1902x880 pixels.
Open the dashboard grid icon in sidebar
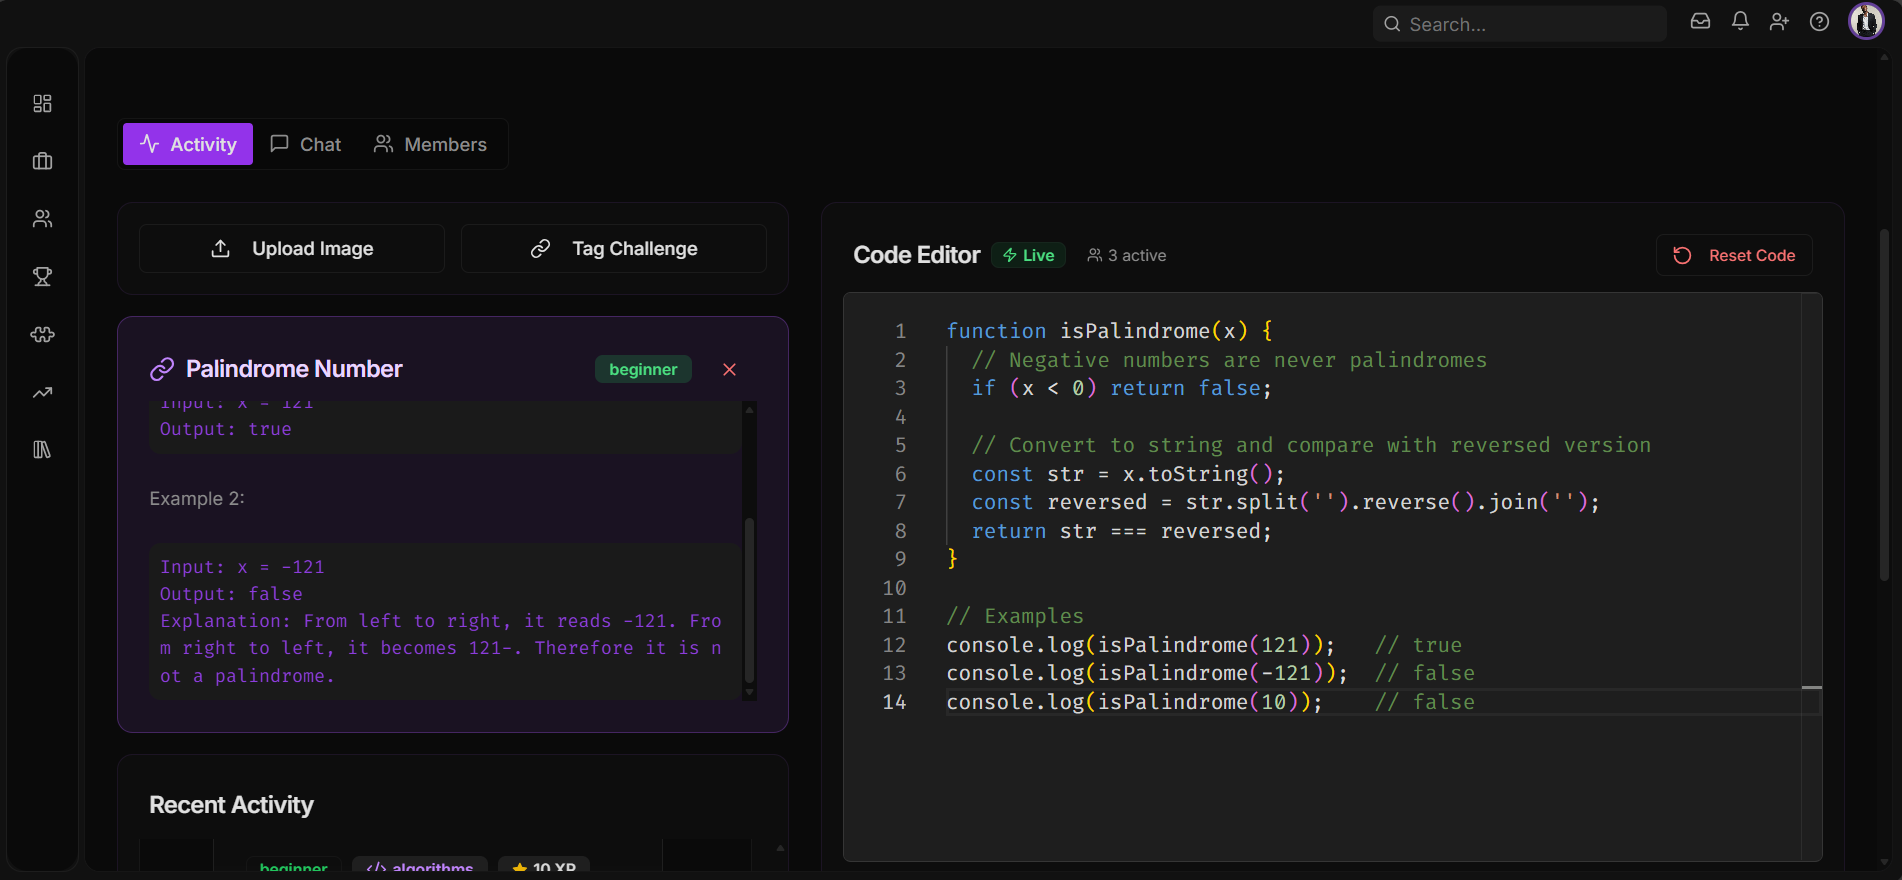[42, 104]
